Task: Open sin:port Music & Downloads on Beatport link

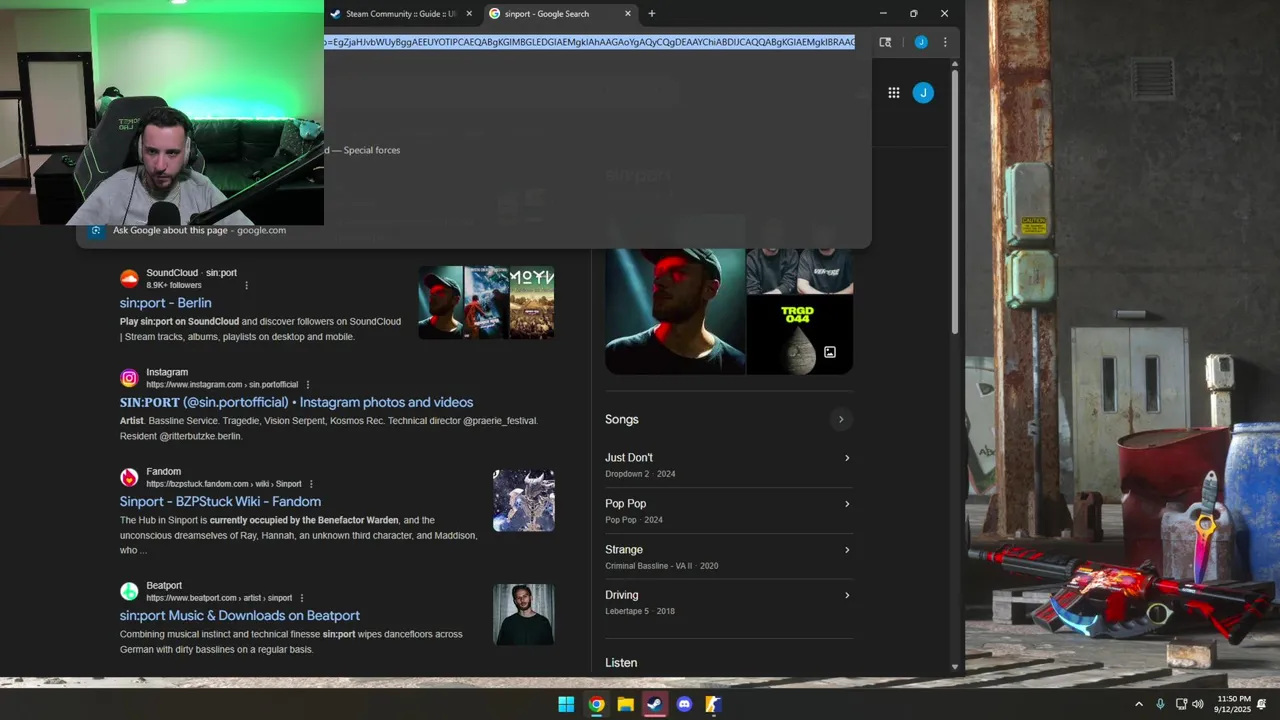Action: click(240, 616)
